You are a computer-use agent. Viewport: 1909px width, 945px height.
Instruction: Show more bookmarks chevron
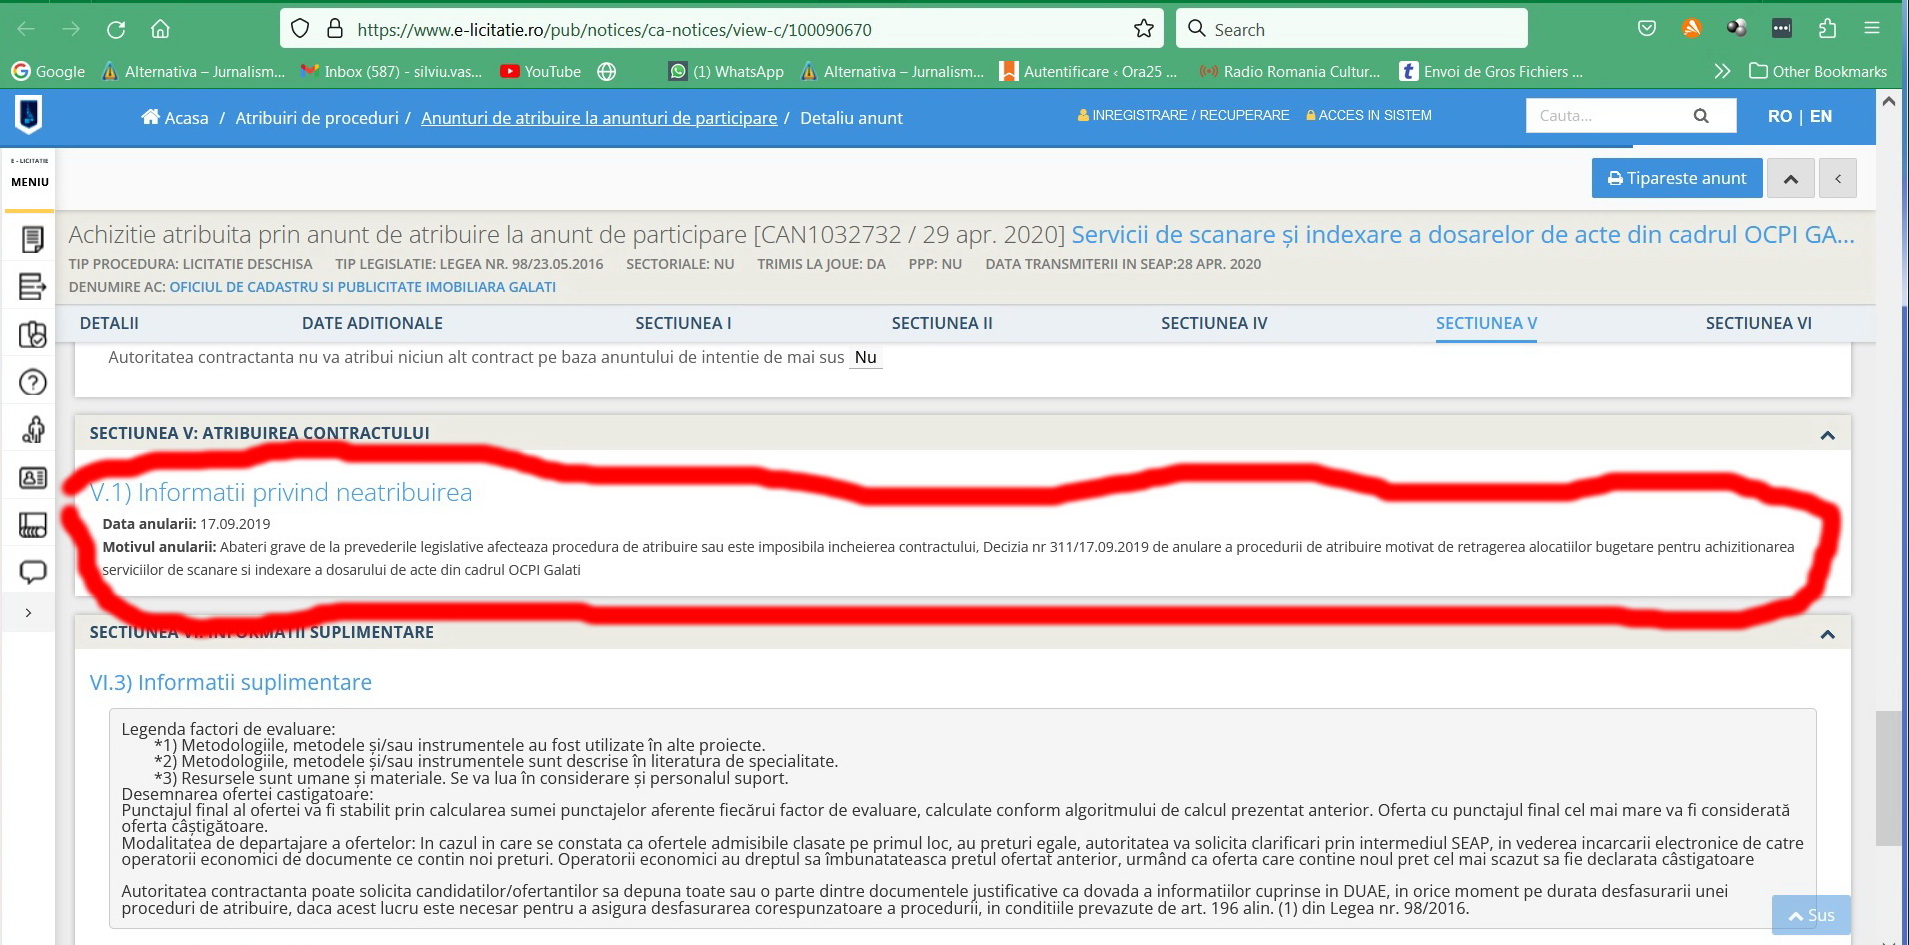point(1721,71)
